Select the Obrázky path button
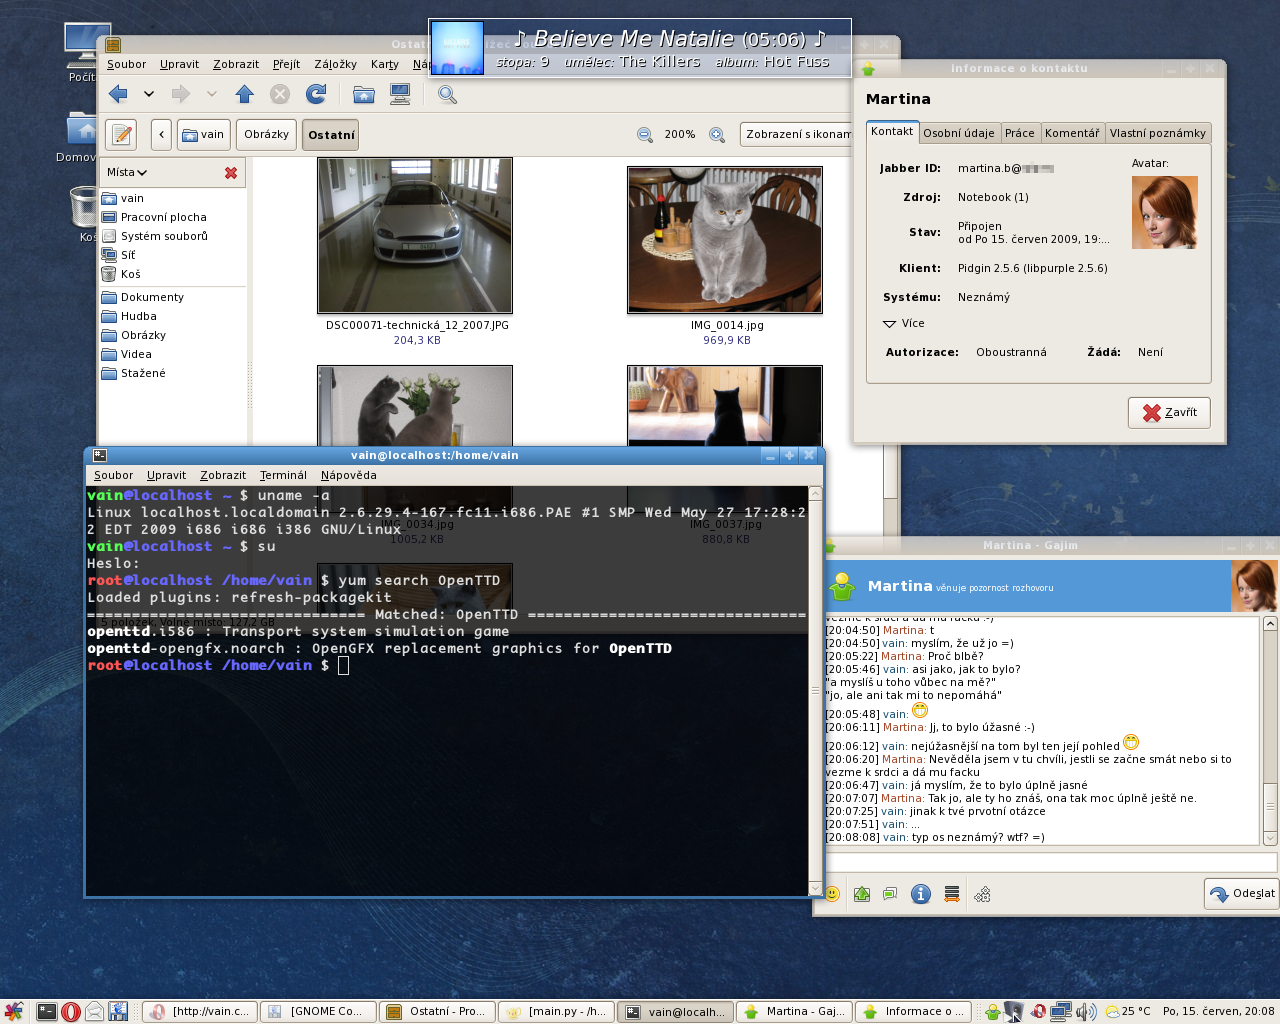Image resolution: width=1280 pixels, height=1024 pixels. pos(266,134)
